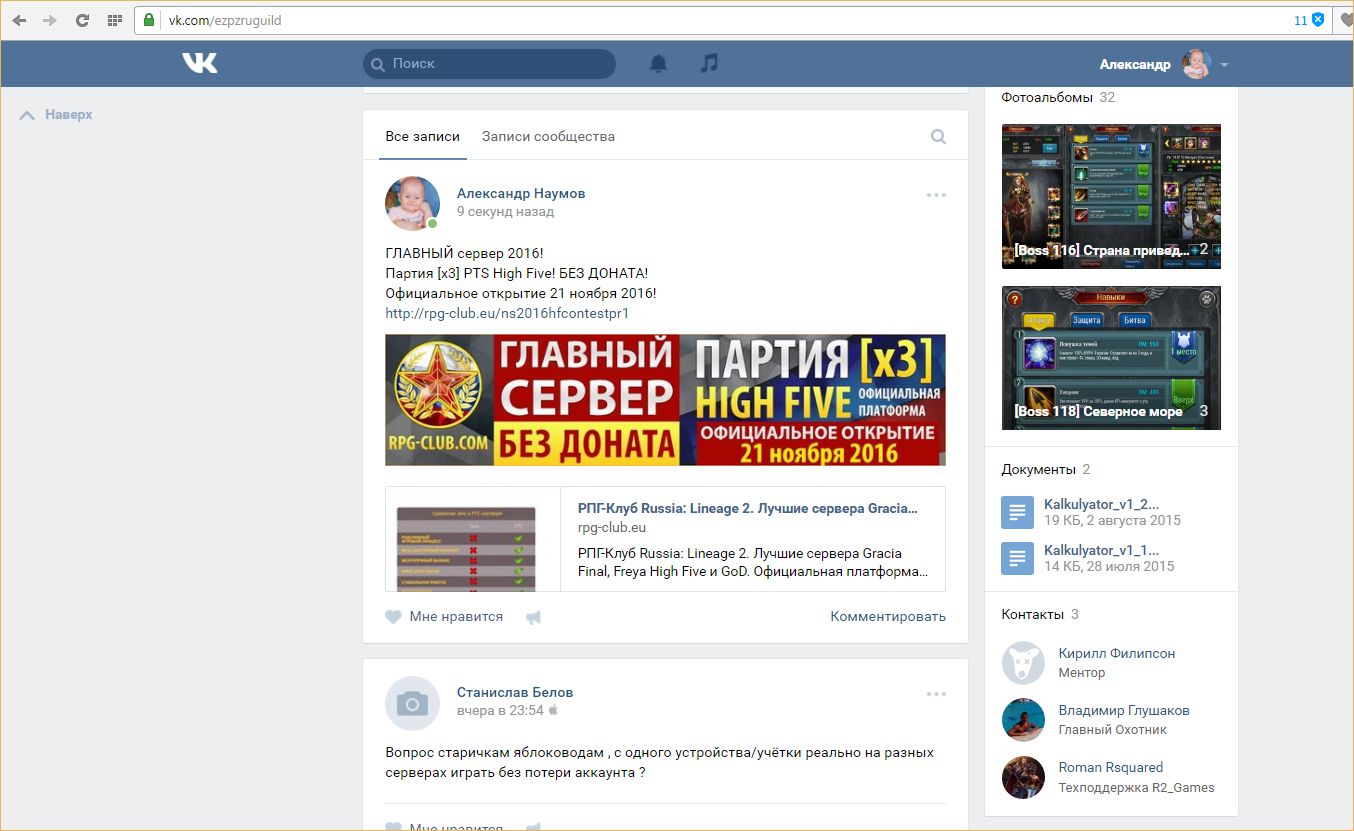Viewport: 1354px width, 831px height.
Task: Like Наумов's post with Мне нравится
Action: point(444,617)
